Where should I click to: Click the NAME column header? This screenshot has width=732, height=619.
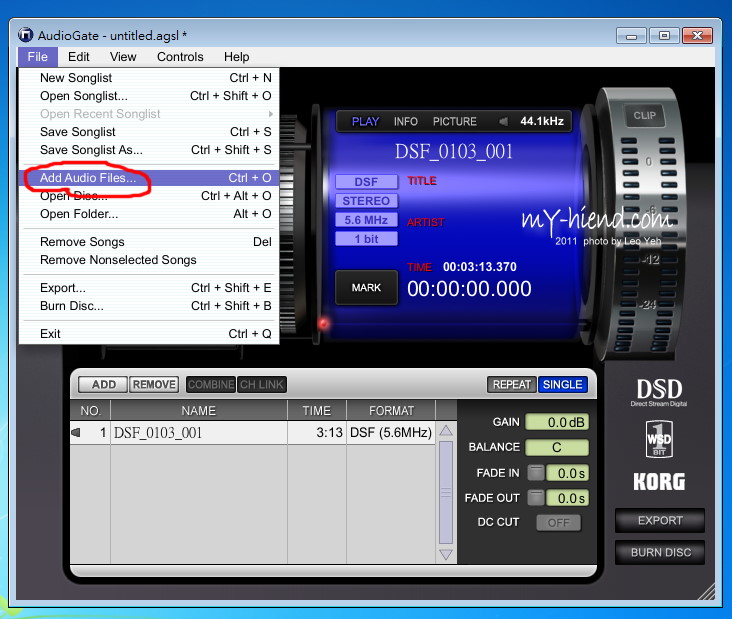[x=199, y=411]
